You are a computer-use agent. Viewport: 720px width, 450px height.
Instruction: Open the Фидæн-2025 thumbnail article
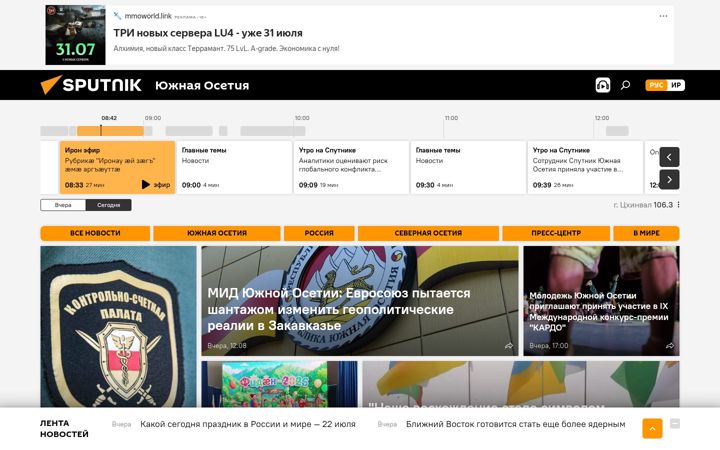[279, 384]
